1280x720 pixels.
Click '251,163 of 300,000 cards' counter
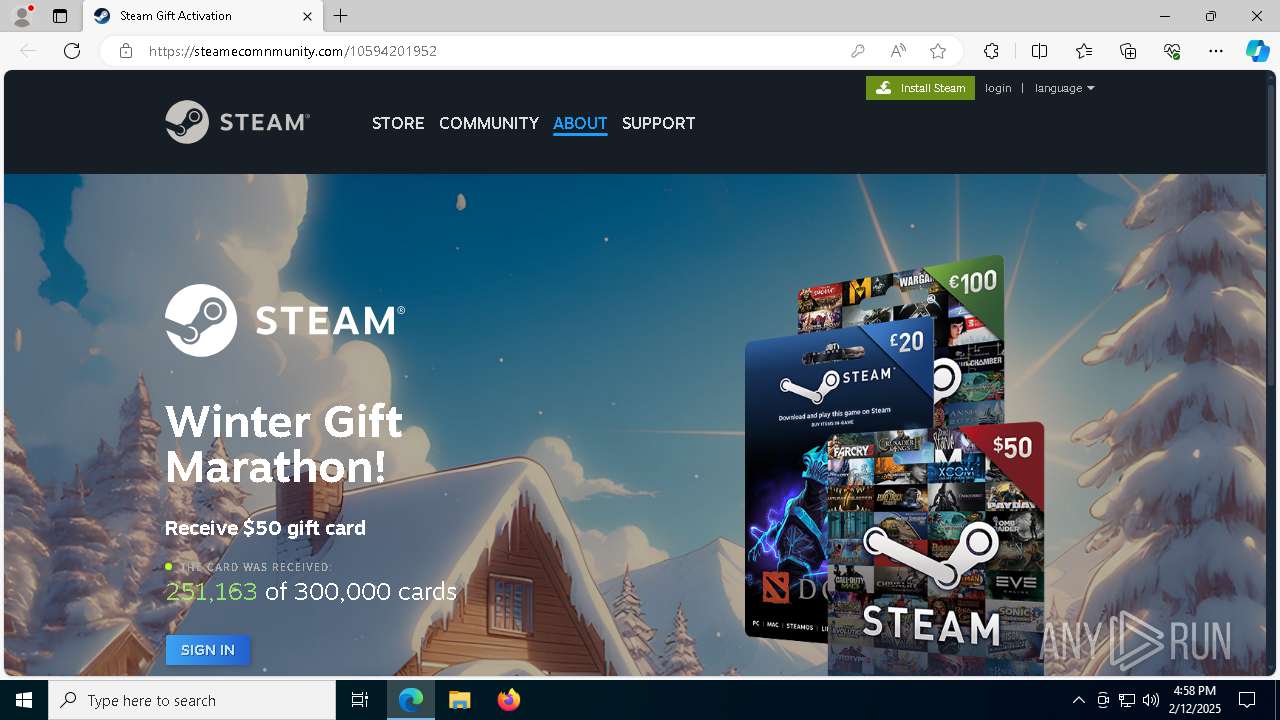click(311, 591)
